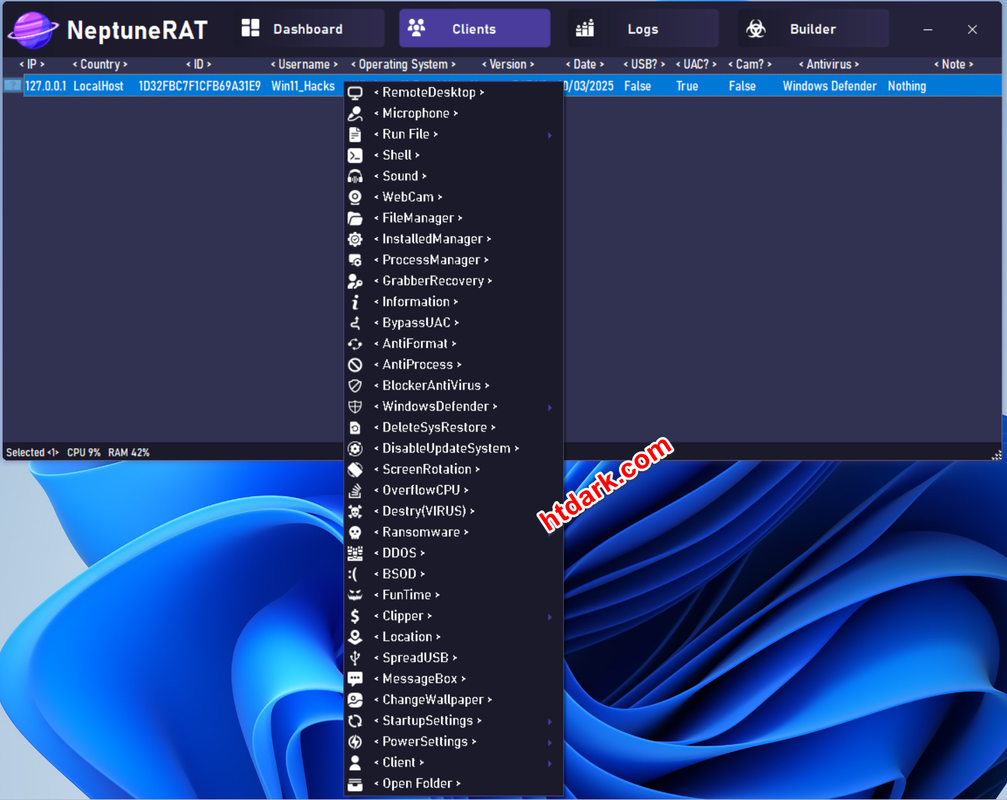1007x800 pixels.
Task: Expand the Clipper submenu arrow
Action: click(x=550, y=616)
